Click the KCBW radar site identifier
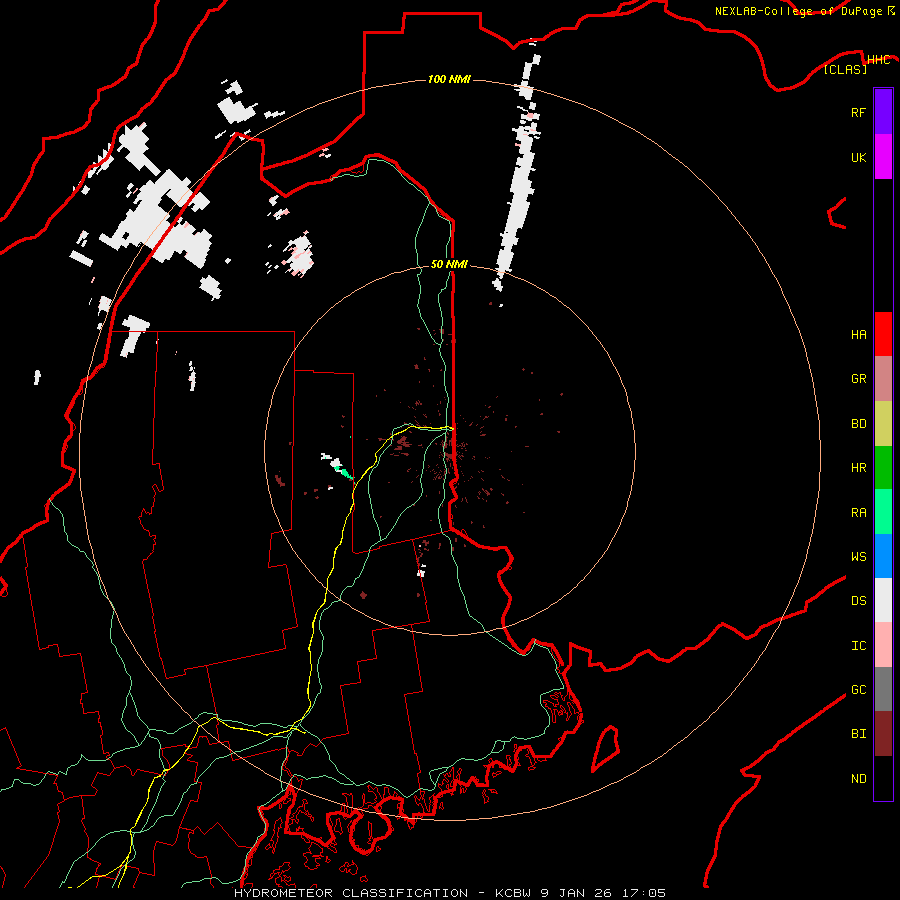 (514, 893)
